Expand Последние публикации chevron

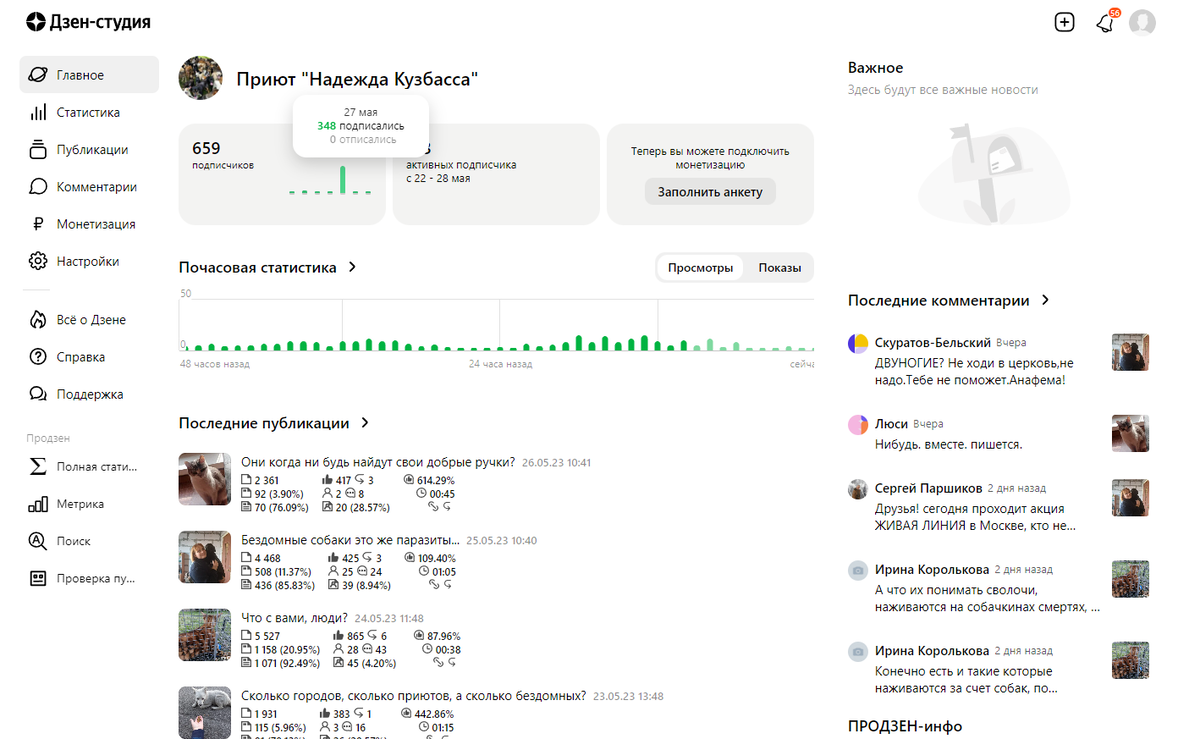point(365,423)
